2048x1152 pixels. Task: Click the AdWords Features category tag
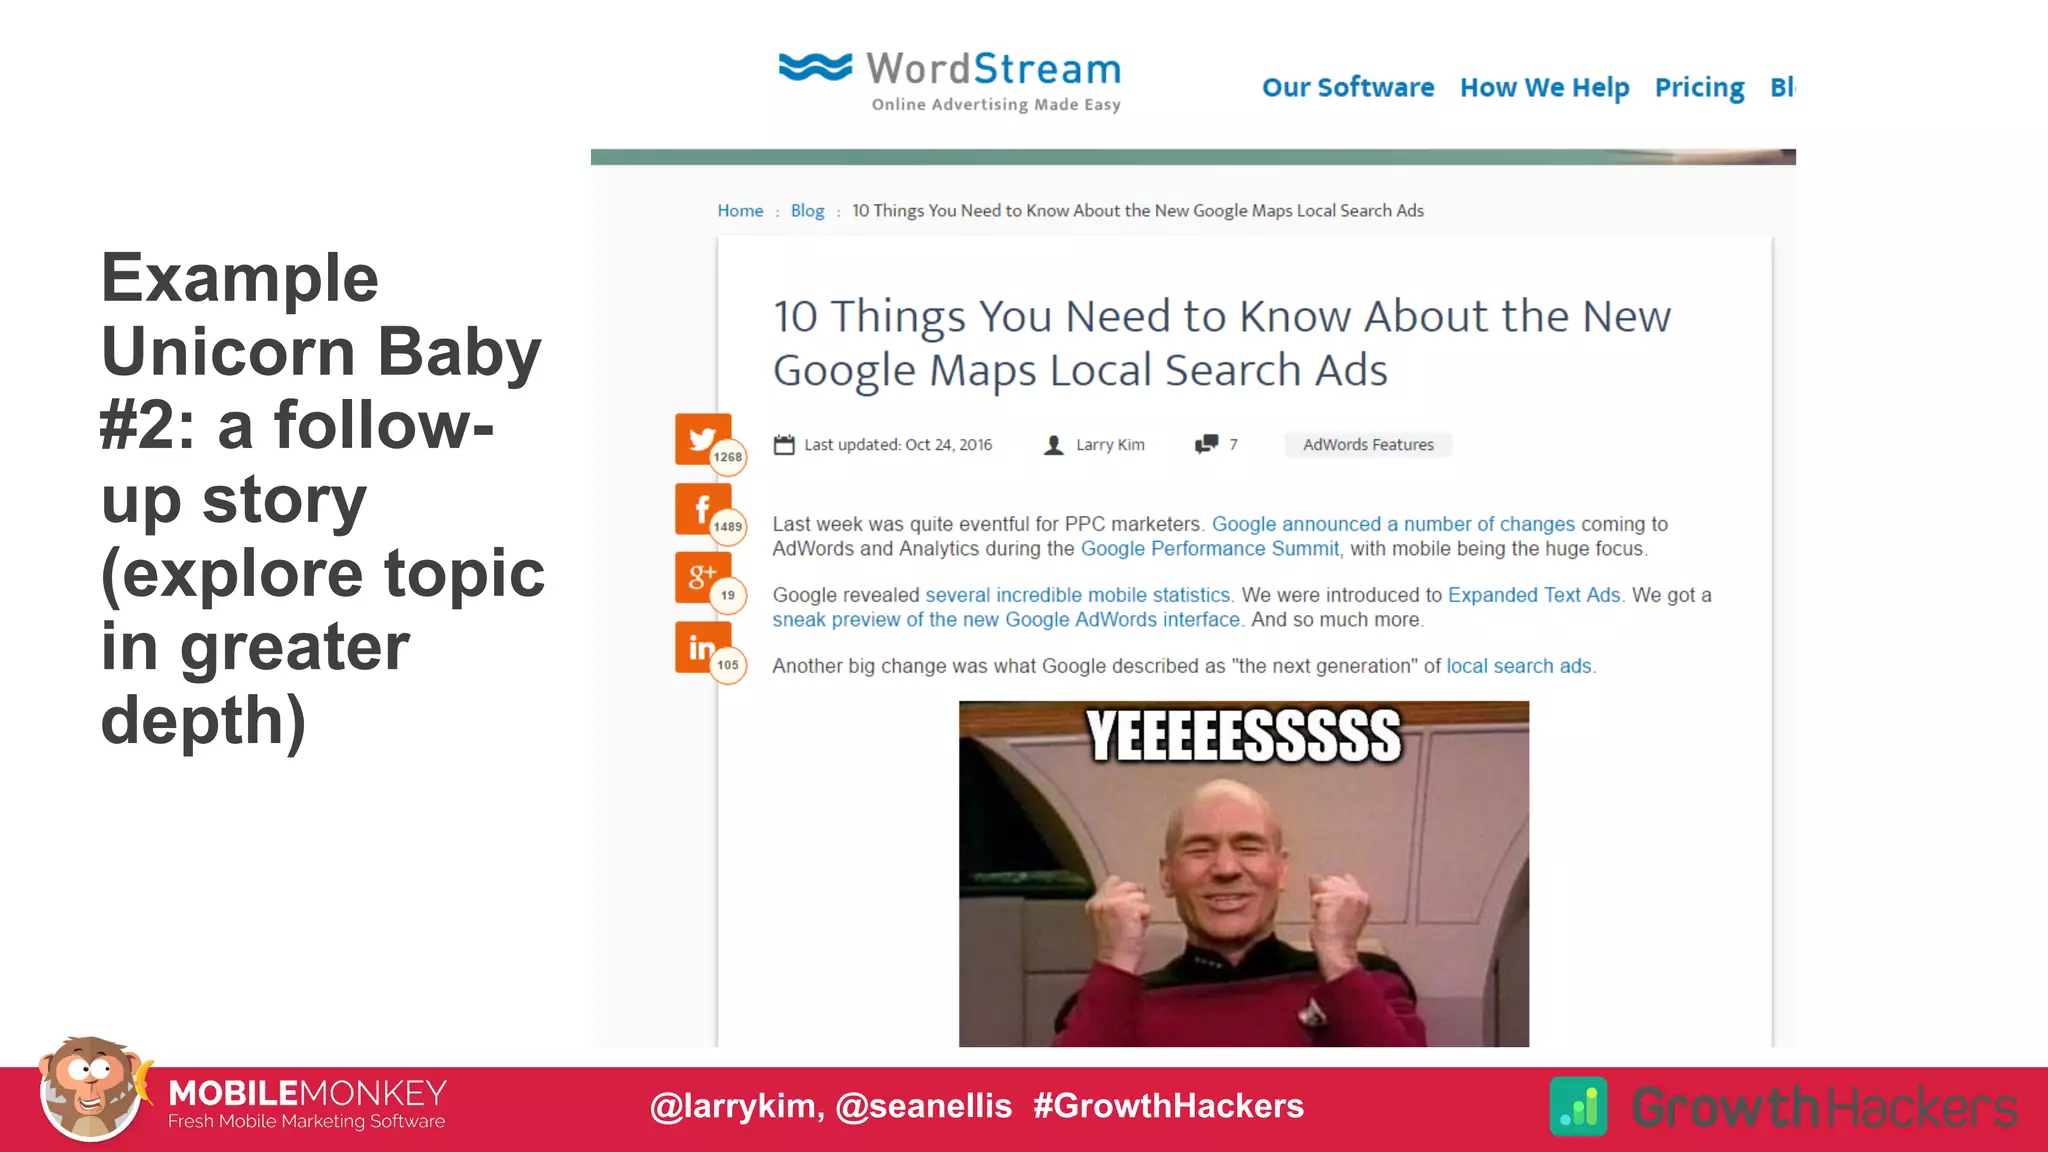(1367, 445)
